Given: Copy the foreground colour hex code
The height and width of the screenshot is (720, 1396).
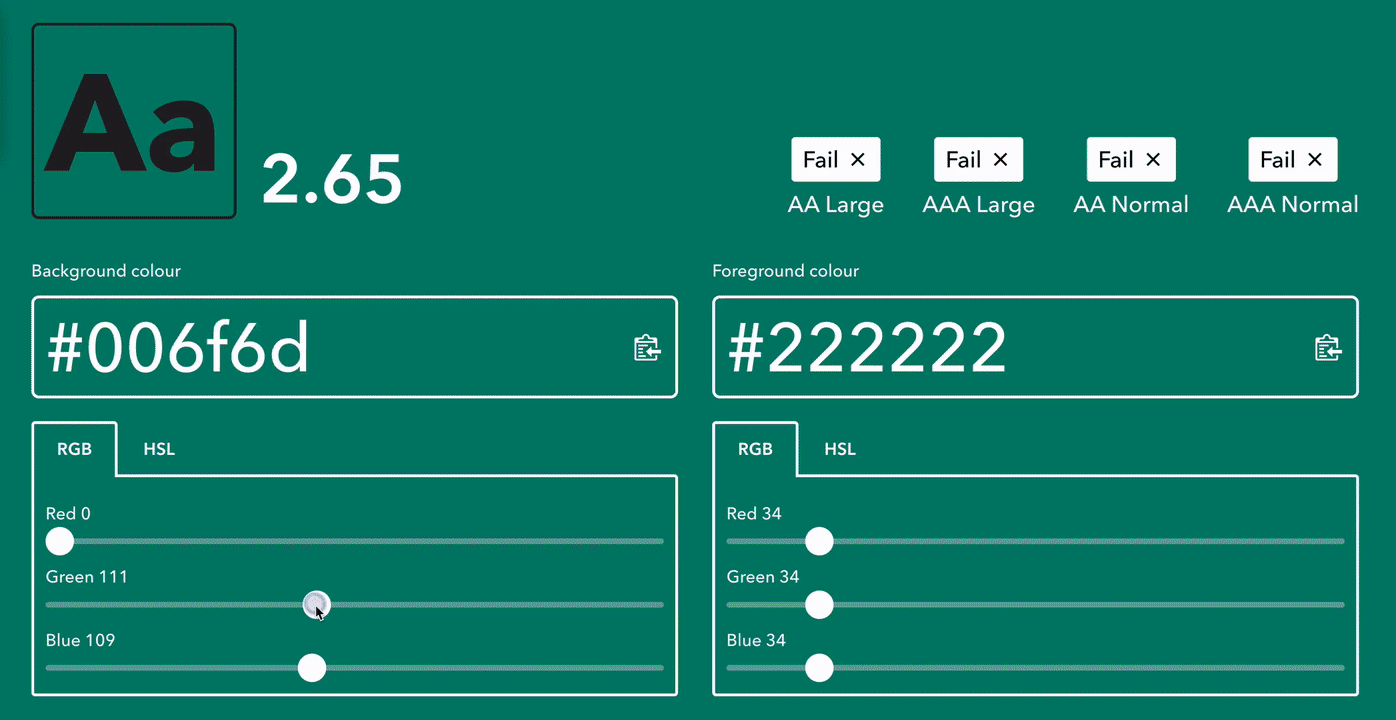Looking at the screenshot, I should (x=1327, y=347).
